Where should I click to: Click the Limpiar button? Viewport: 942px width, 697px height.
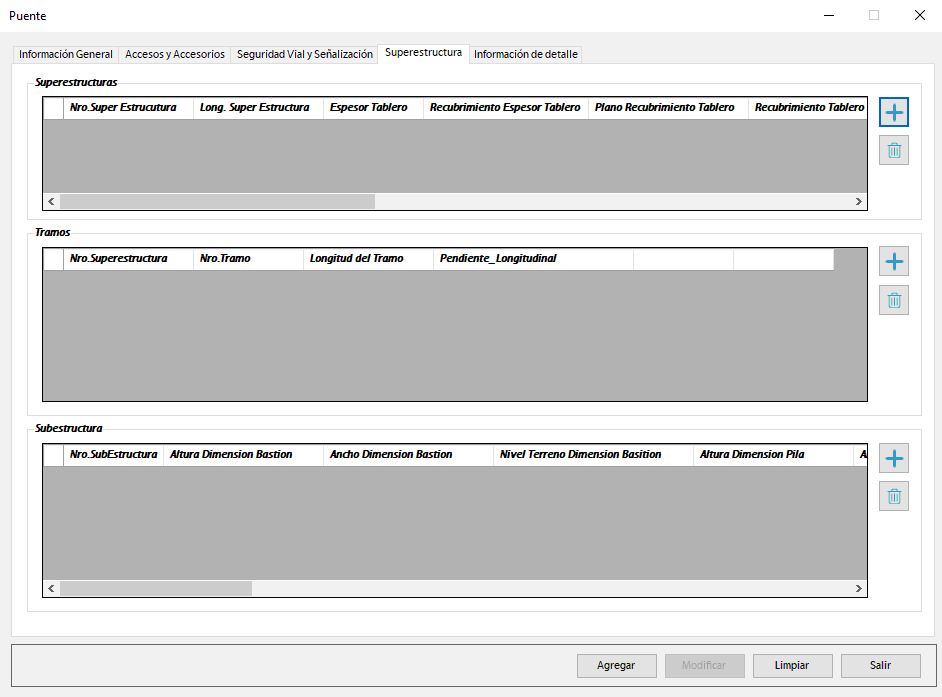(792, 665)
